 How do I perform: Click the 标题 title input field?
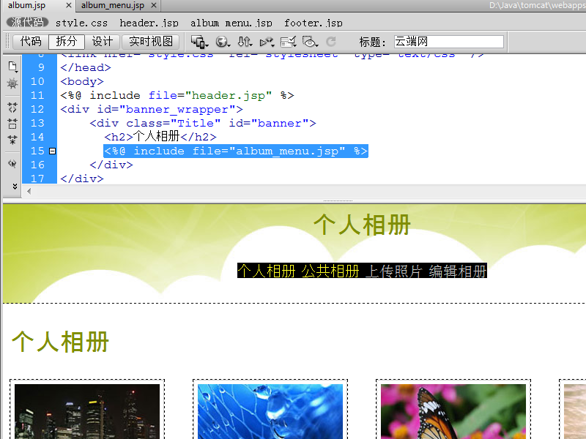449,41
